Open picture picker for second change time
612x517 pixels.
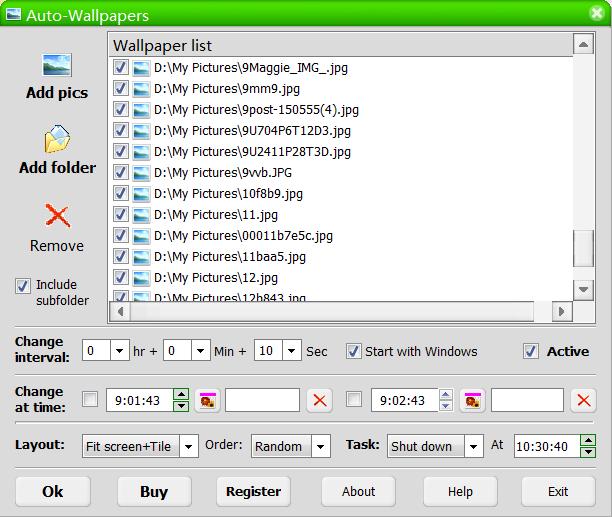[x=472, y=400]
